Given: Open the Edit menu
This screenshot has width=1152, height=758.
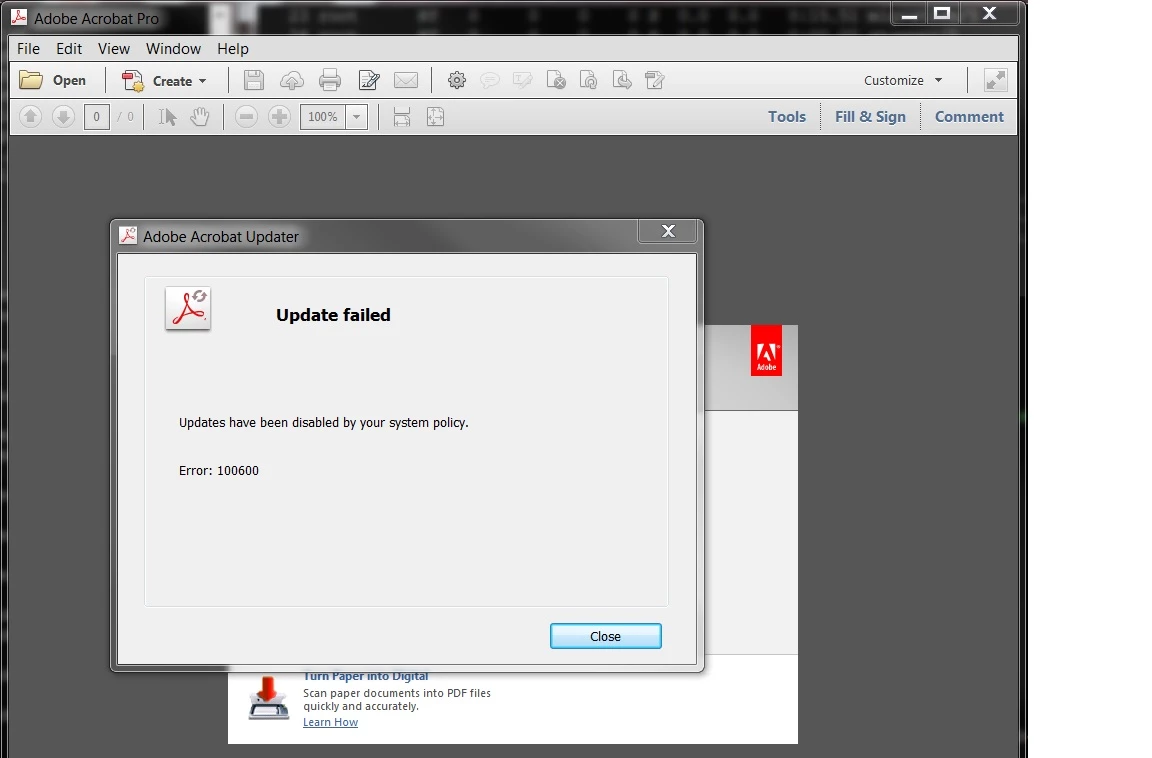Looking at the screenshot, I should pyautogui.click(x=69, y=48).
